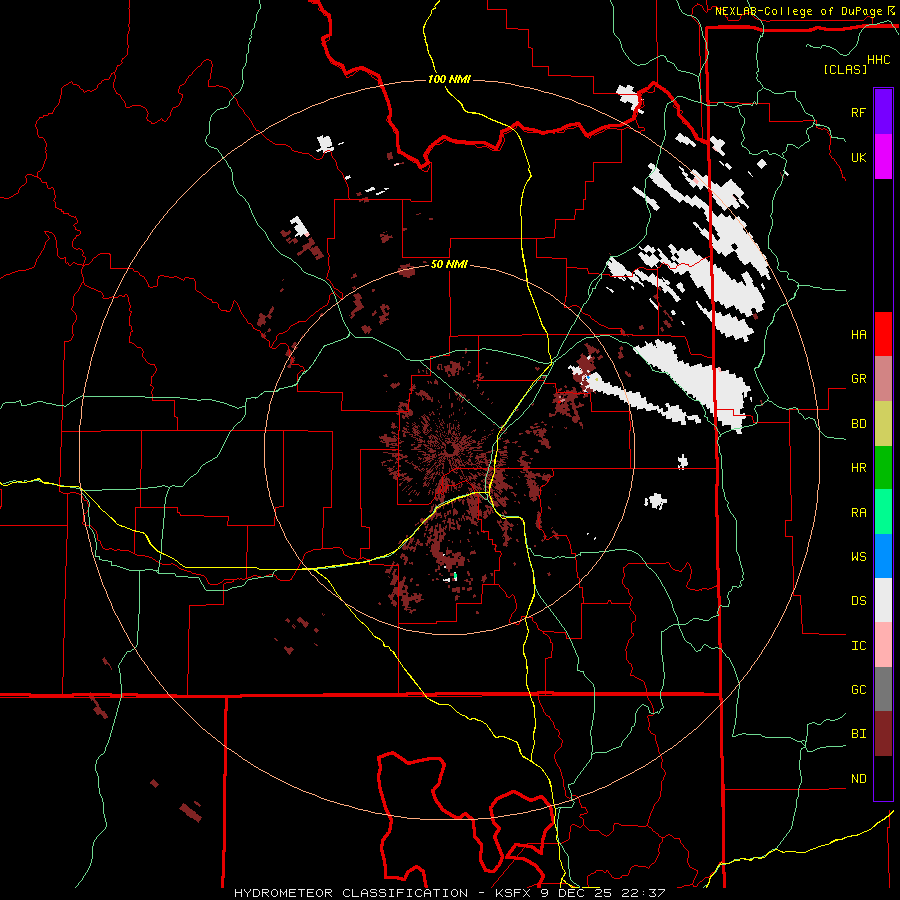Click the RA light green legend swatch
900x900 pixels.
pos(883,512)
